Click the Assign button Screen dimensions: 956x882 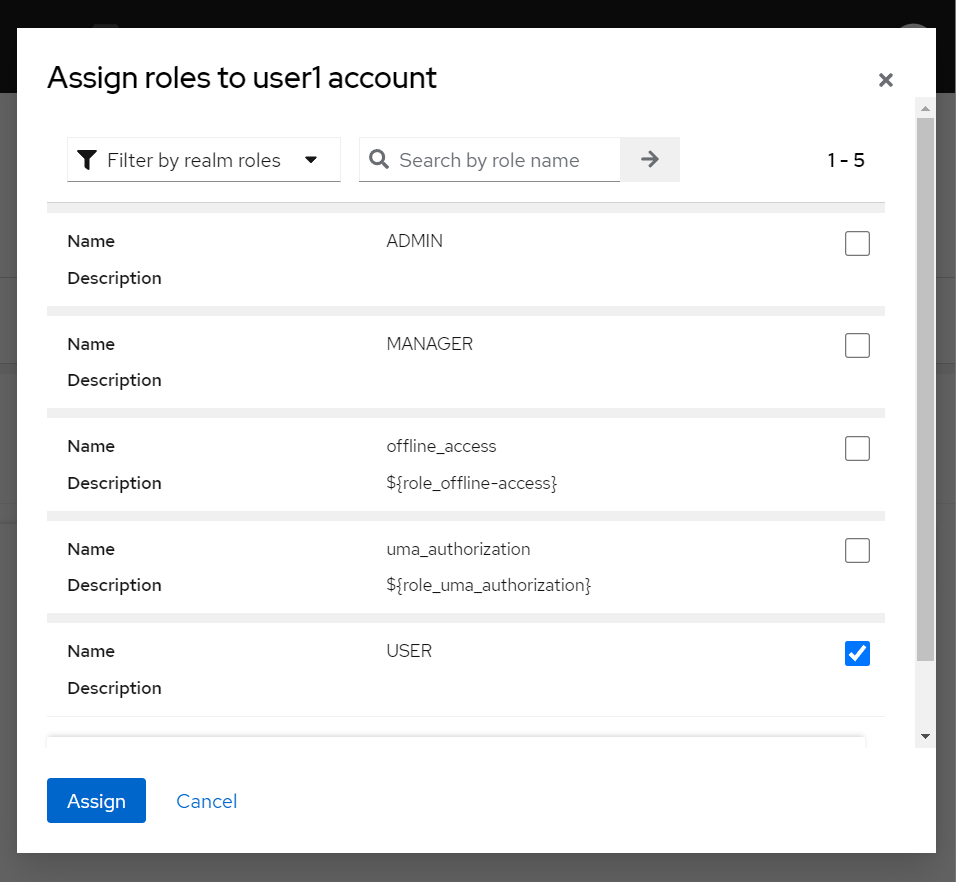(96, 801)
